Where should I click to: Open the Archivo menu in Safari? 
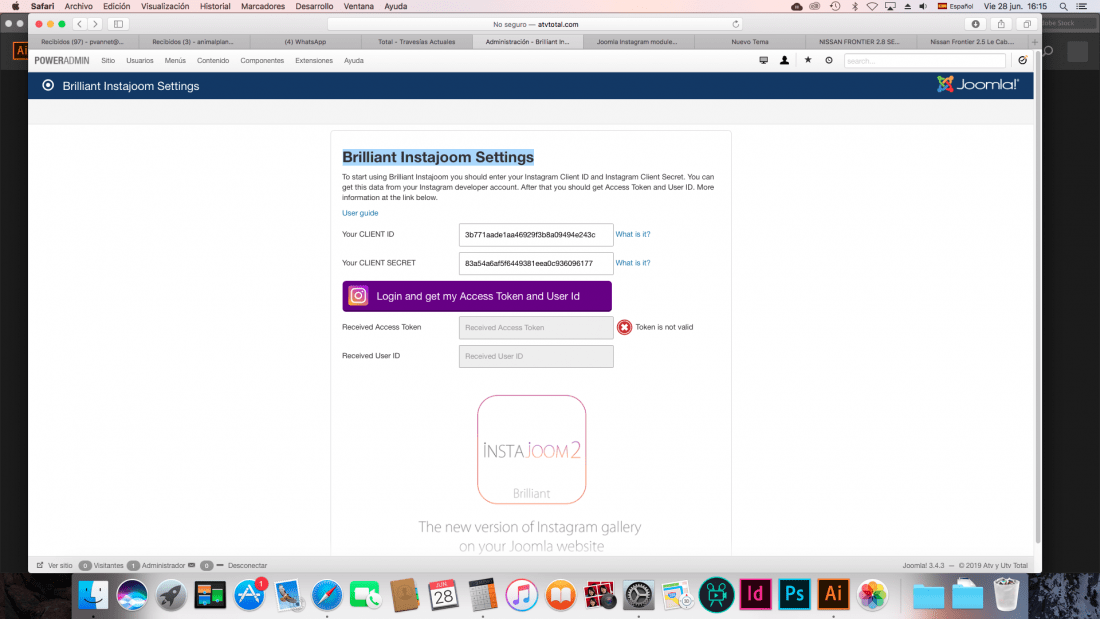(79, 6)
